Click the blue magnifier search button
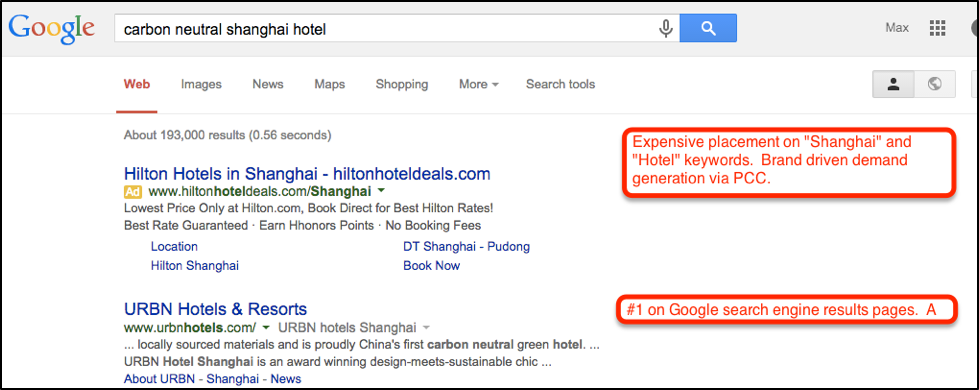979x390 pixels. pyautogui.click(x=708, y=29)
